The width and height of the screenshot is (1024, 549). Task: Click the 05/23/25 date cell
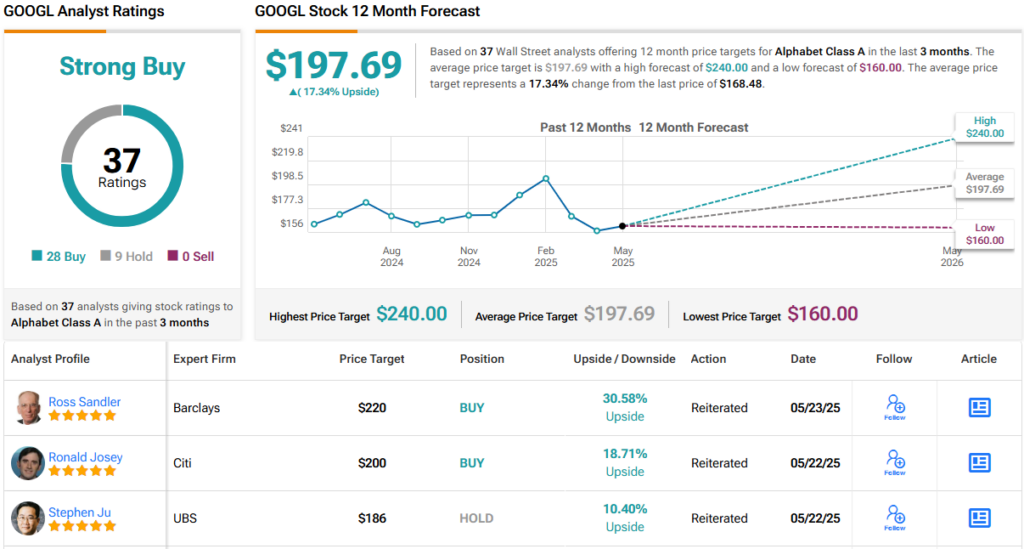tap(815, 408)
